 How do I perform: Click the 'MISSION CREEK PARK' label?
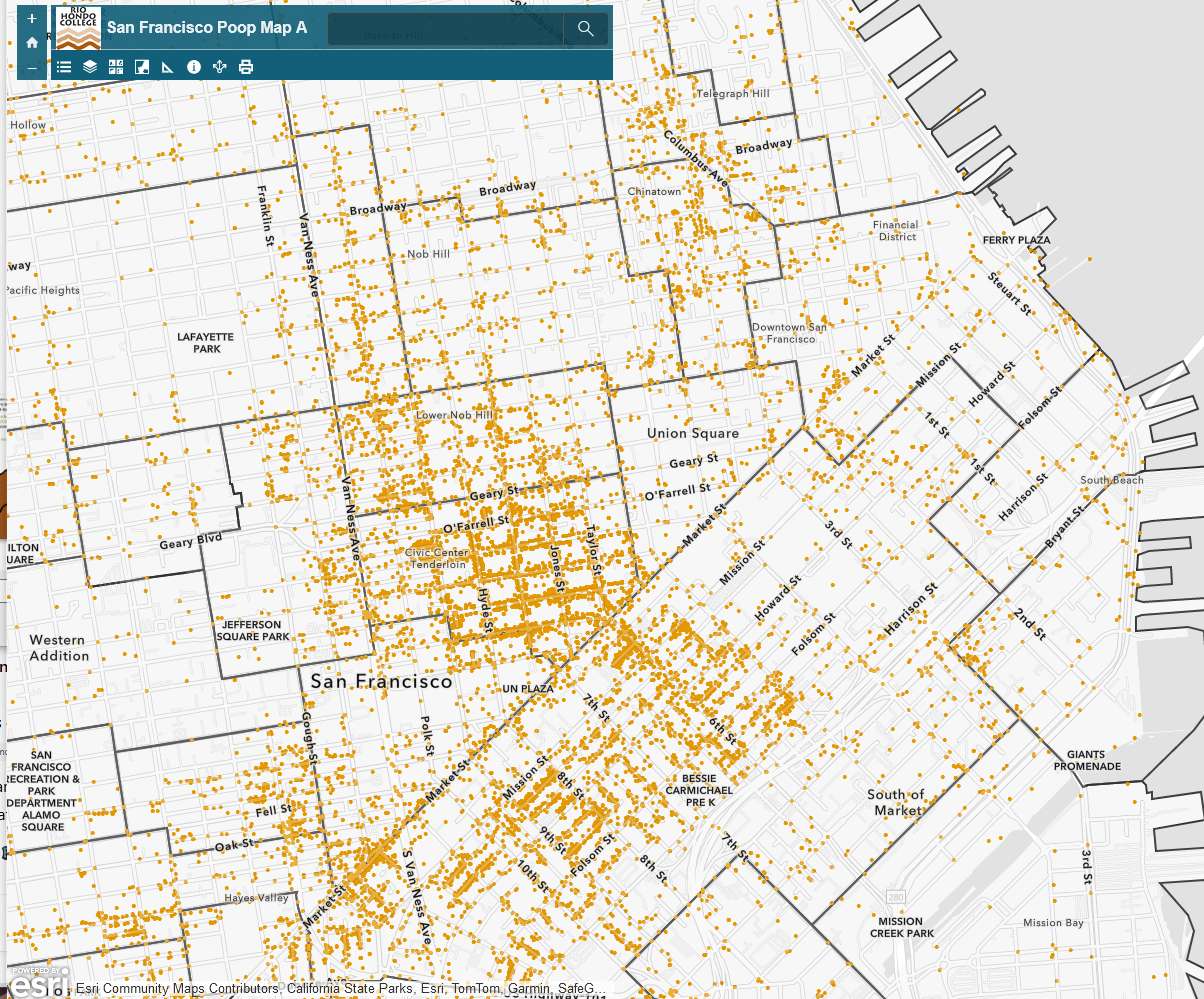[x=902, y=927]
